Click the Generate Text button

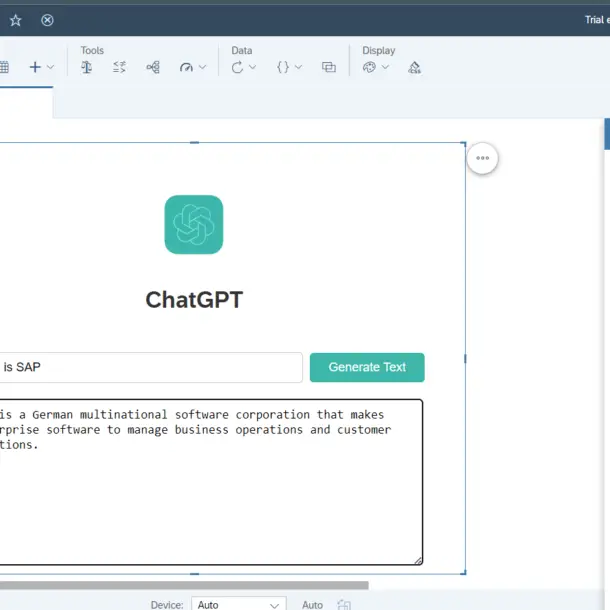(x=367, y=367)
